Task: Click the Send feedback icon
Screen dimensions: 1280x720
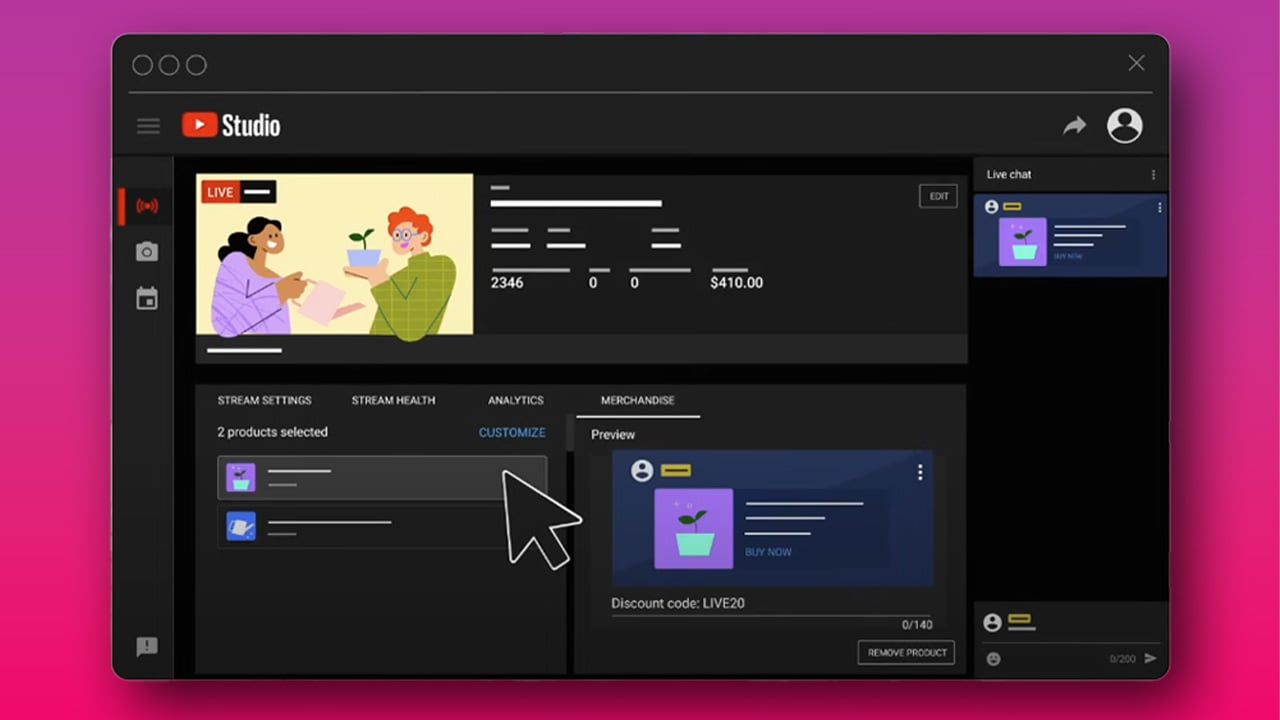Action: [x=147, y=647]
